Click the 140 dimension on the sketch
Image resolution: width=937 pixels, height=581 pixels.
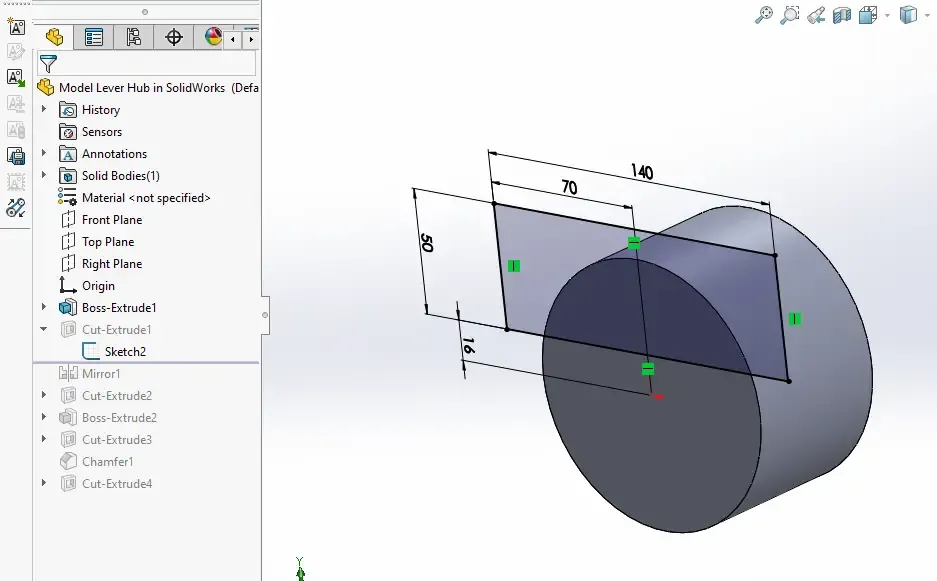(642, 172)
